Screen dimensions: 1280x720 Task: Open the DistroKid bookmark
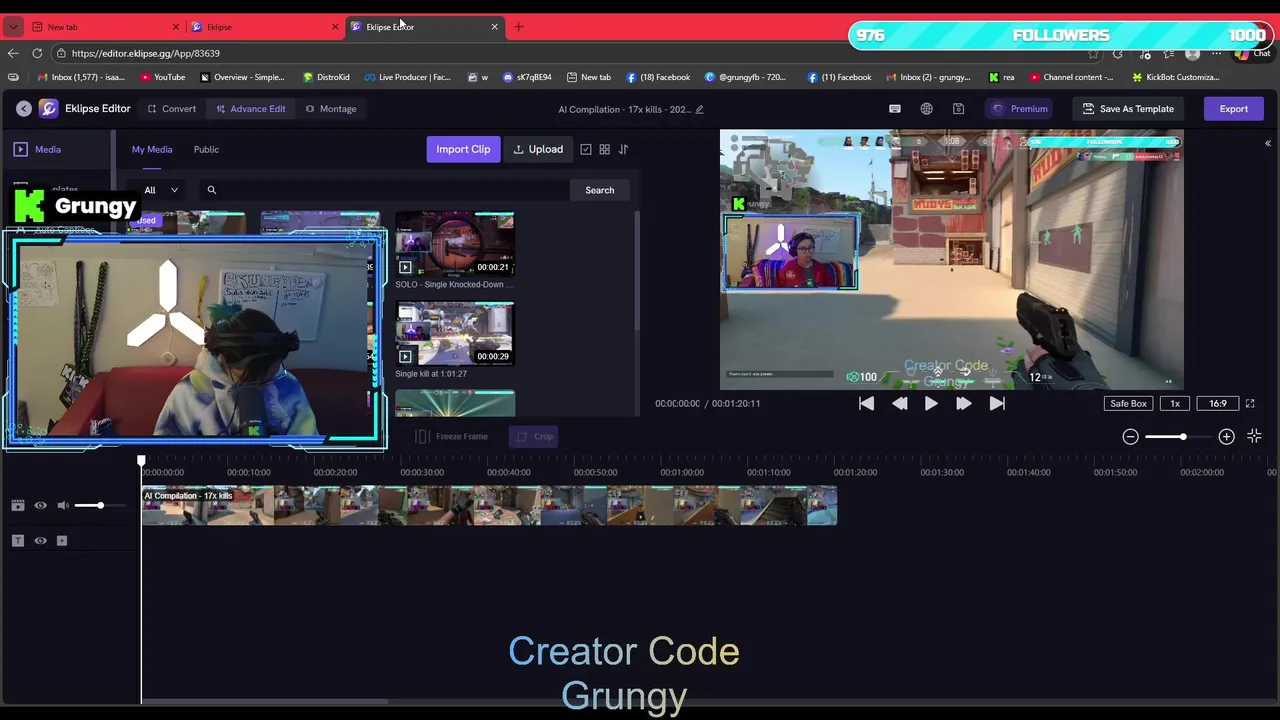pos(326,77)
